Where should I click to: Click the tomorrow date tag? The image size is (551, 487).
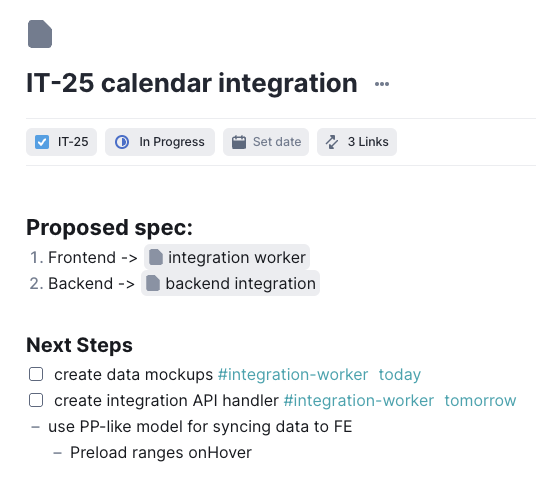coord(480,401)
